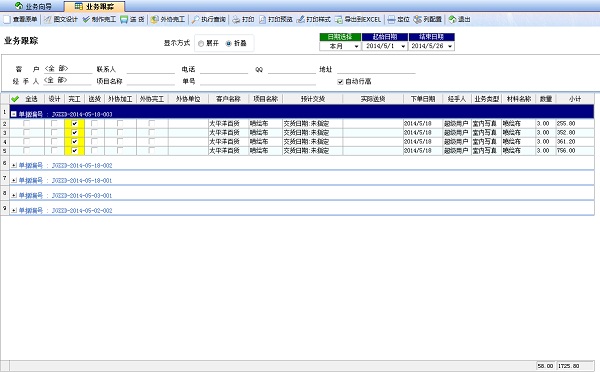Expand order group 2014-05-18-002
Image resolution: width=600 pixels, height=372 pixels.
(14, 165)
